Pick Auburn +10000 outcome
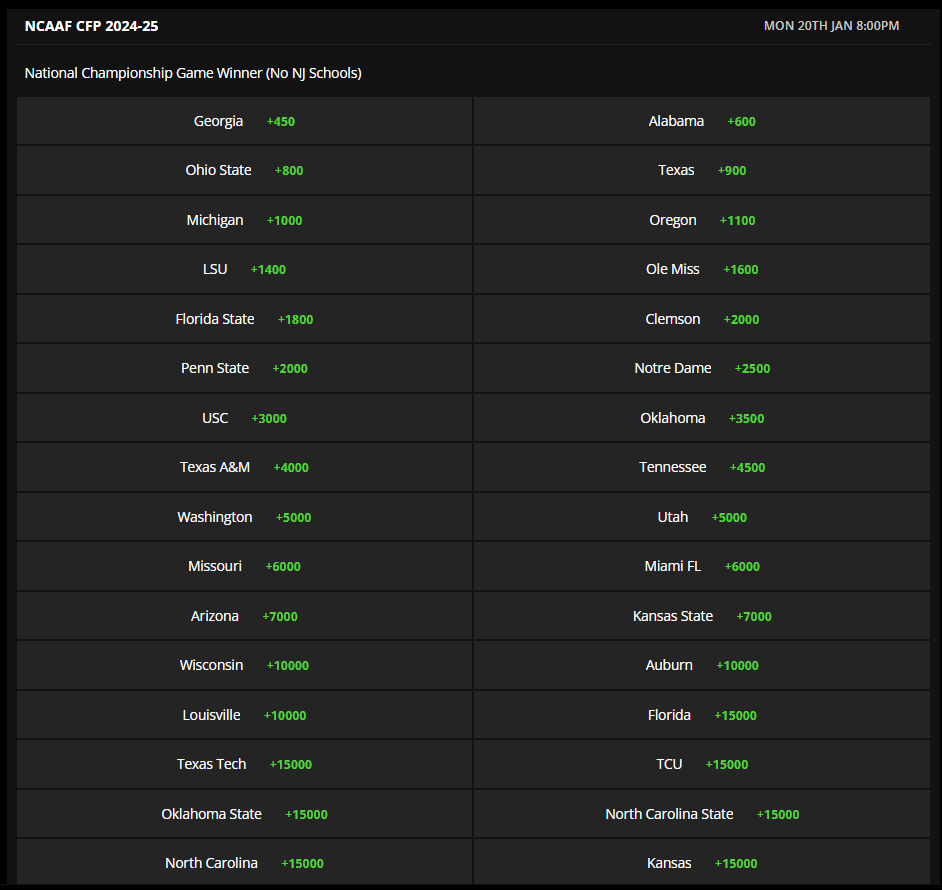The height and width of the screenshot is (890, 942). click(702, 665)
